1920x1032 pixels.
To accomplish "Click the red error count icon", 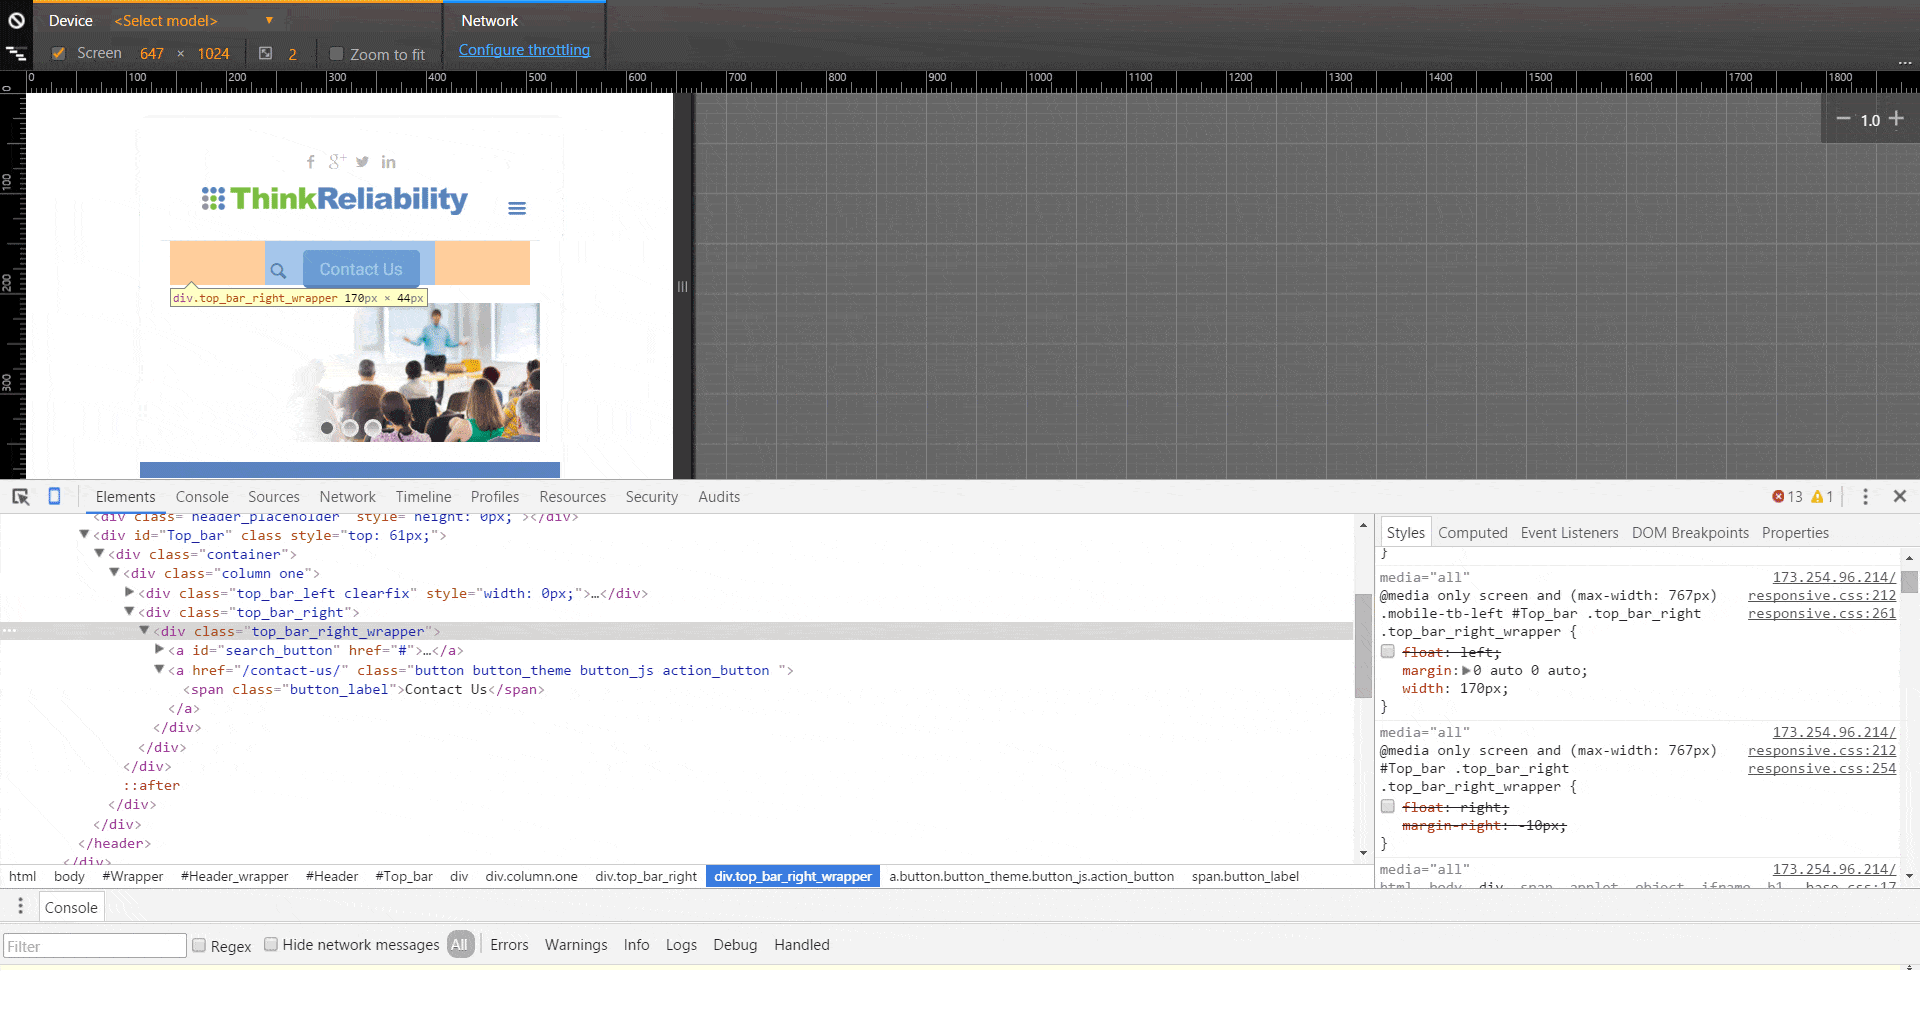I will point(1778,497).
